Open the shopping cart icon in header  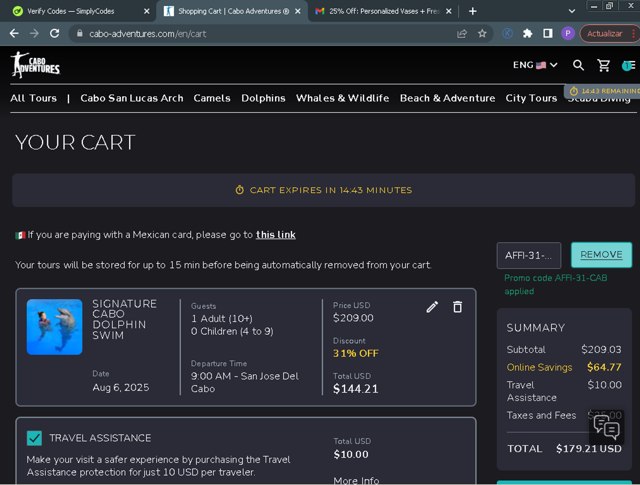[603, 65]
